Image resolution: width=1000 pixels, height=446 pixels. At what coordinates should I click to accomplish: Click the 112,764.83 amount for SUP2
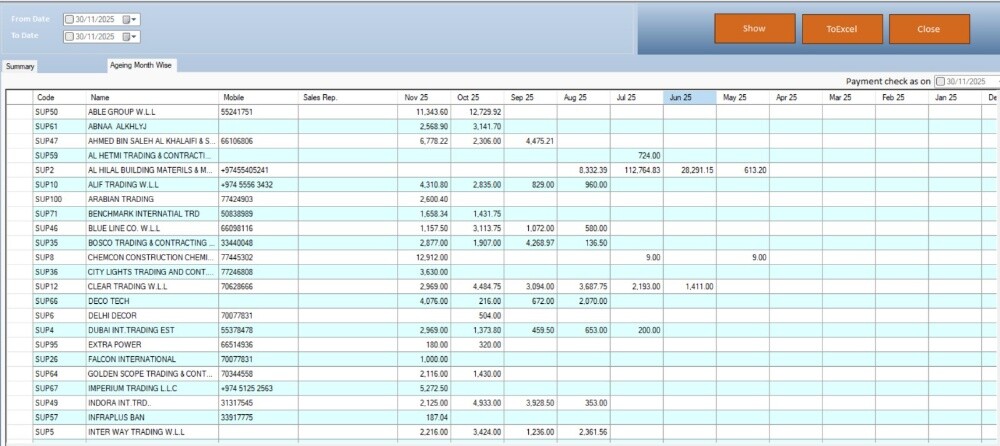click(x=636, y=170)
